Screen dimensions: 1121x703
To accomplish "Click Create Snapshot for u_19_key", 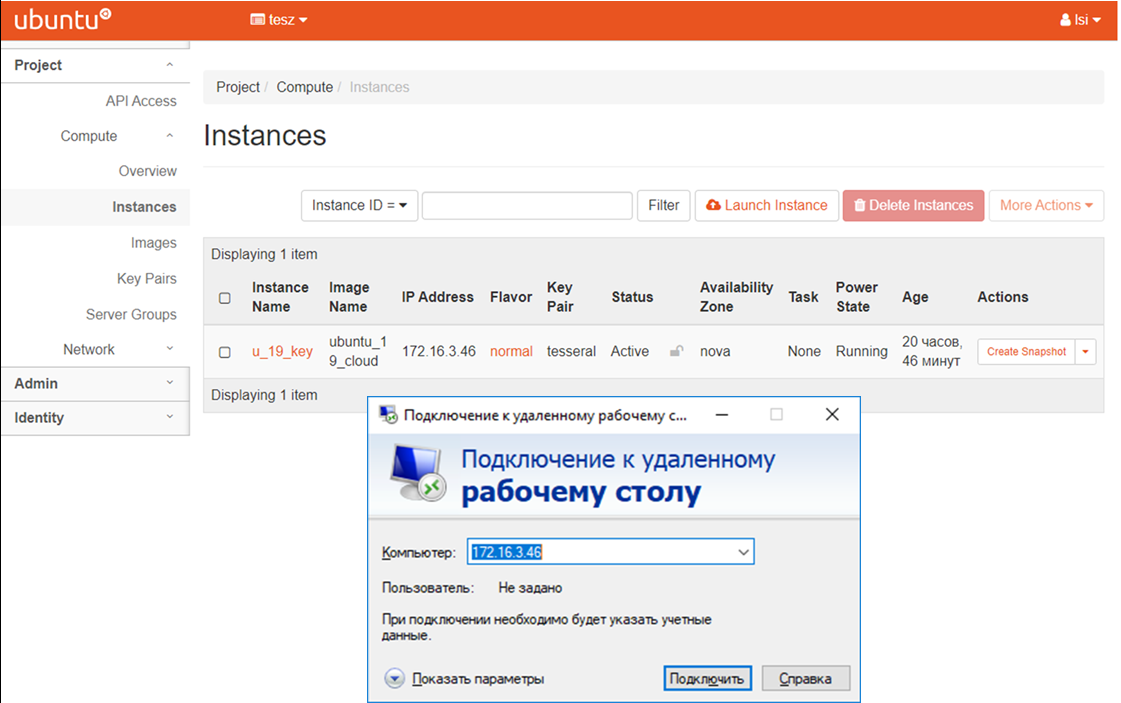I will (1026, 352).
